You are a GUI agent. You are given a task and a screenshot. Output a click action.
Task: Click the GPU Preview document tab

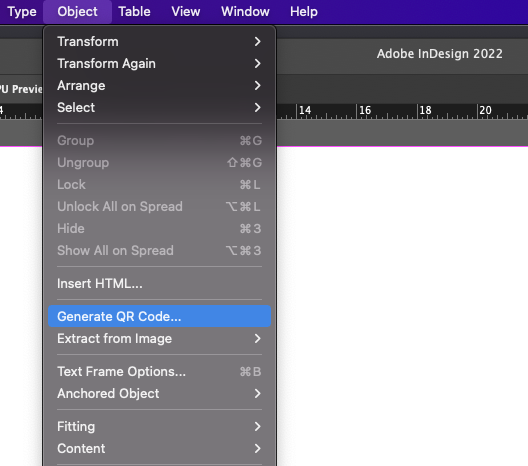pos(21,89)
